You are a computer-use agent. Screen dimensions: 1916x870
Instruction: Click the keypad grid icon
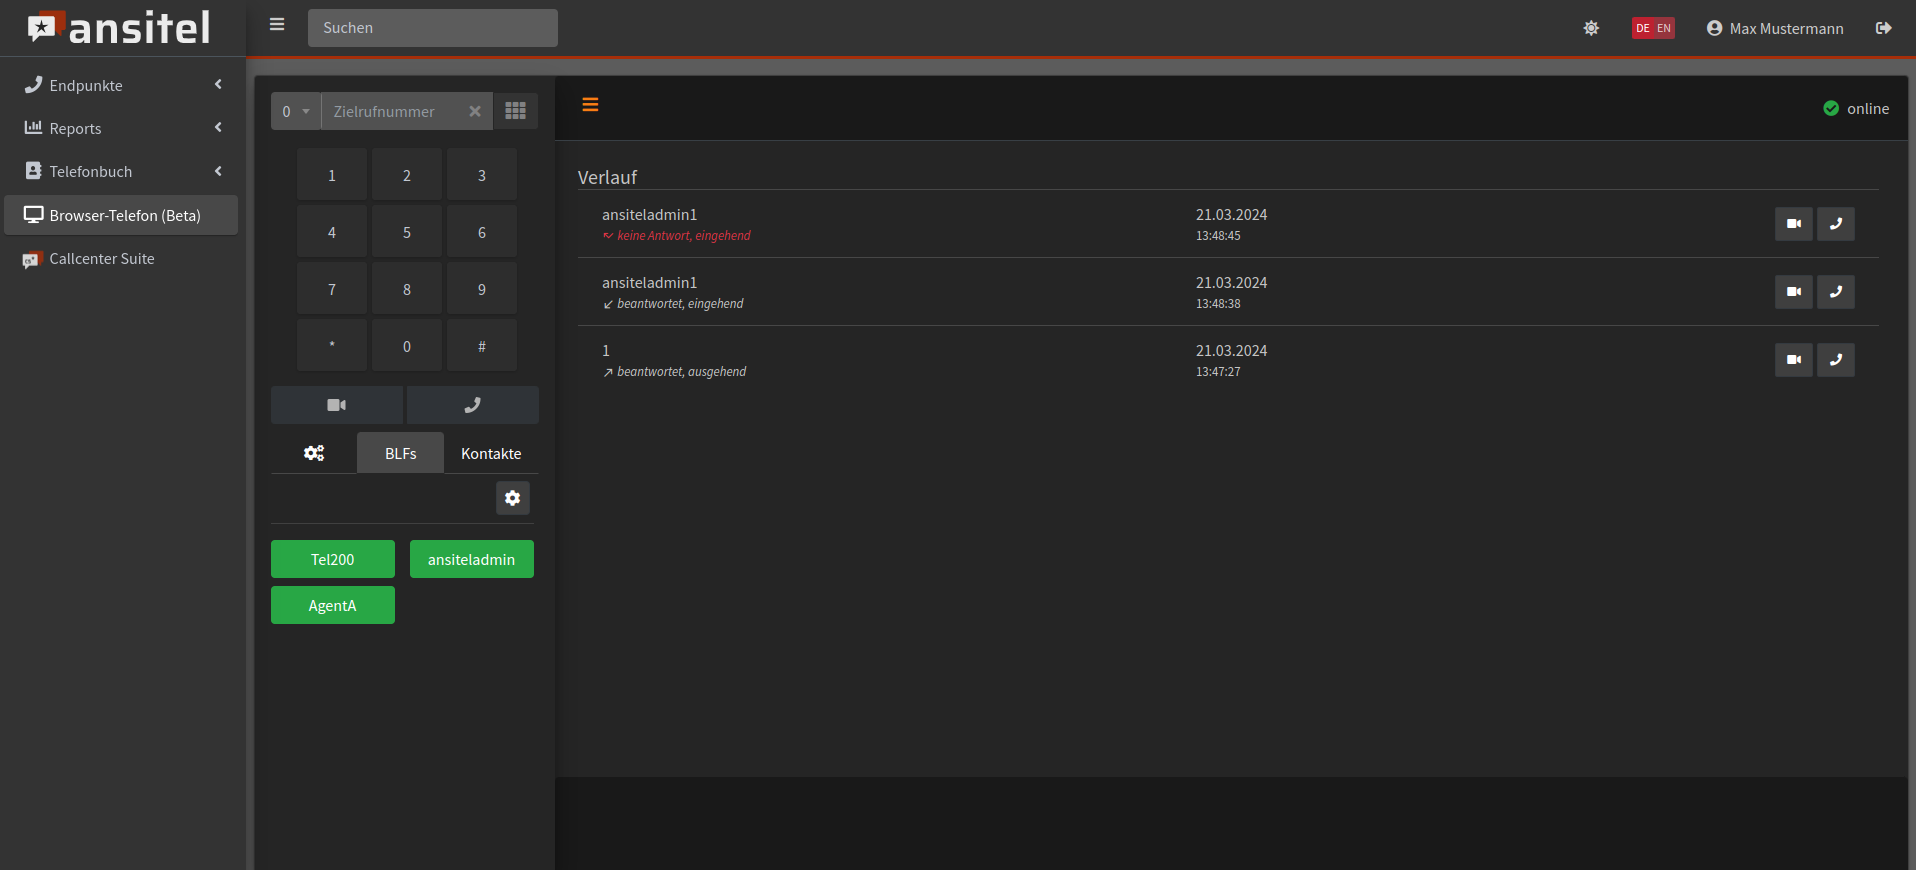pyautogui.click(x=515, y=111)
